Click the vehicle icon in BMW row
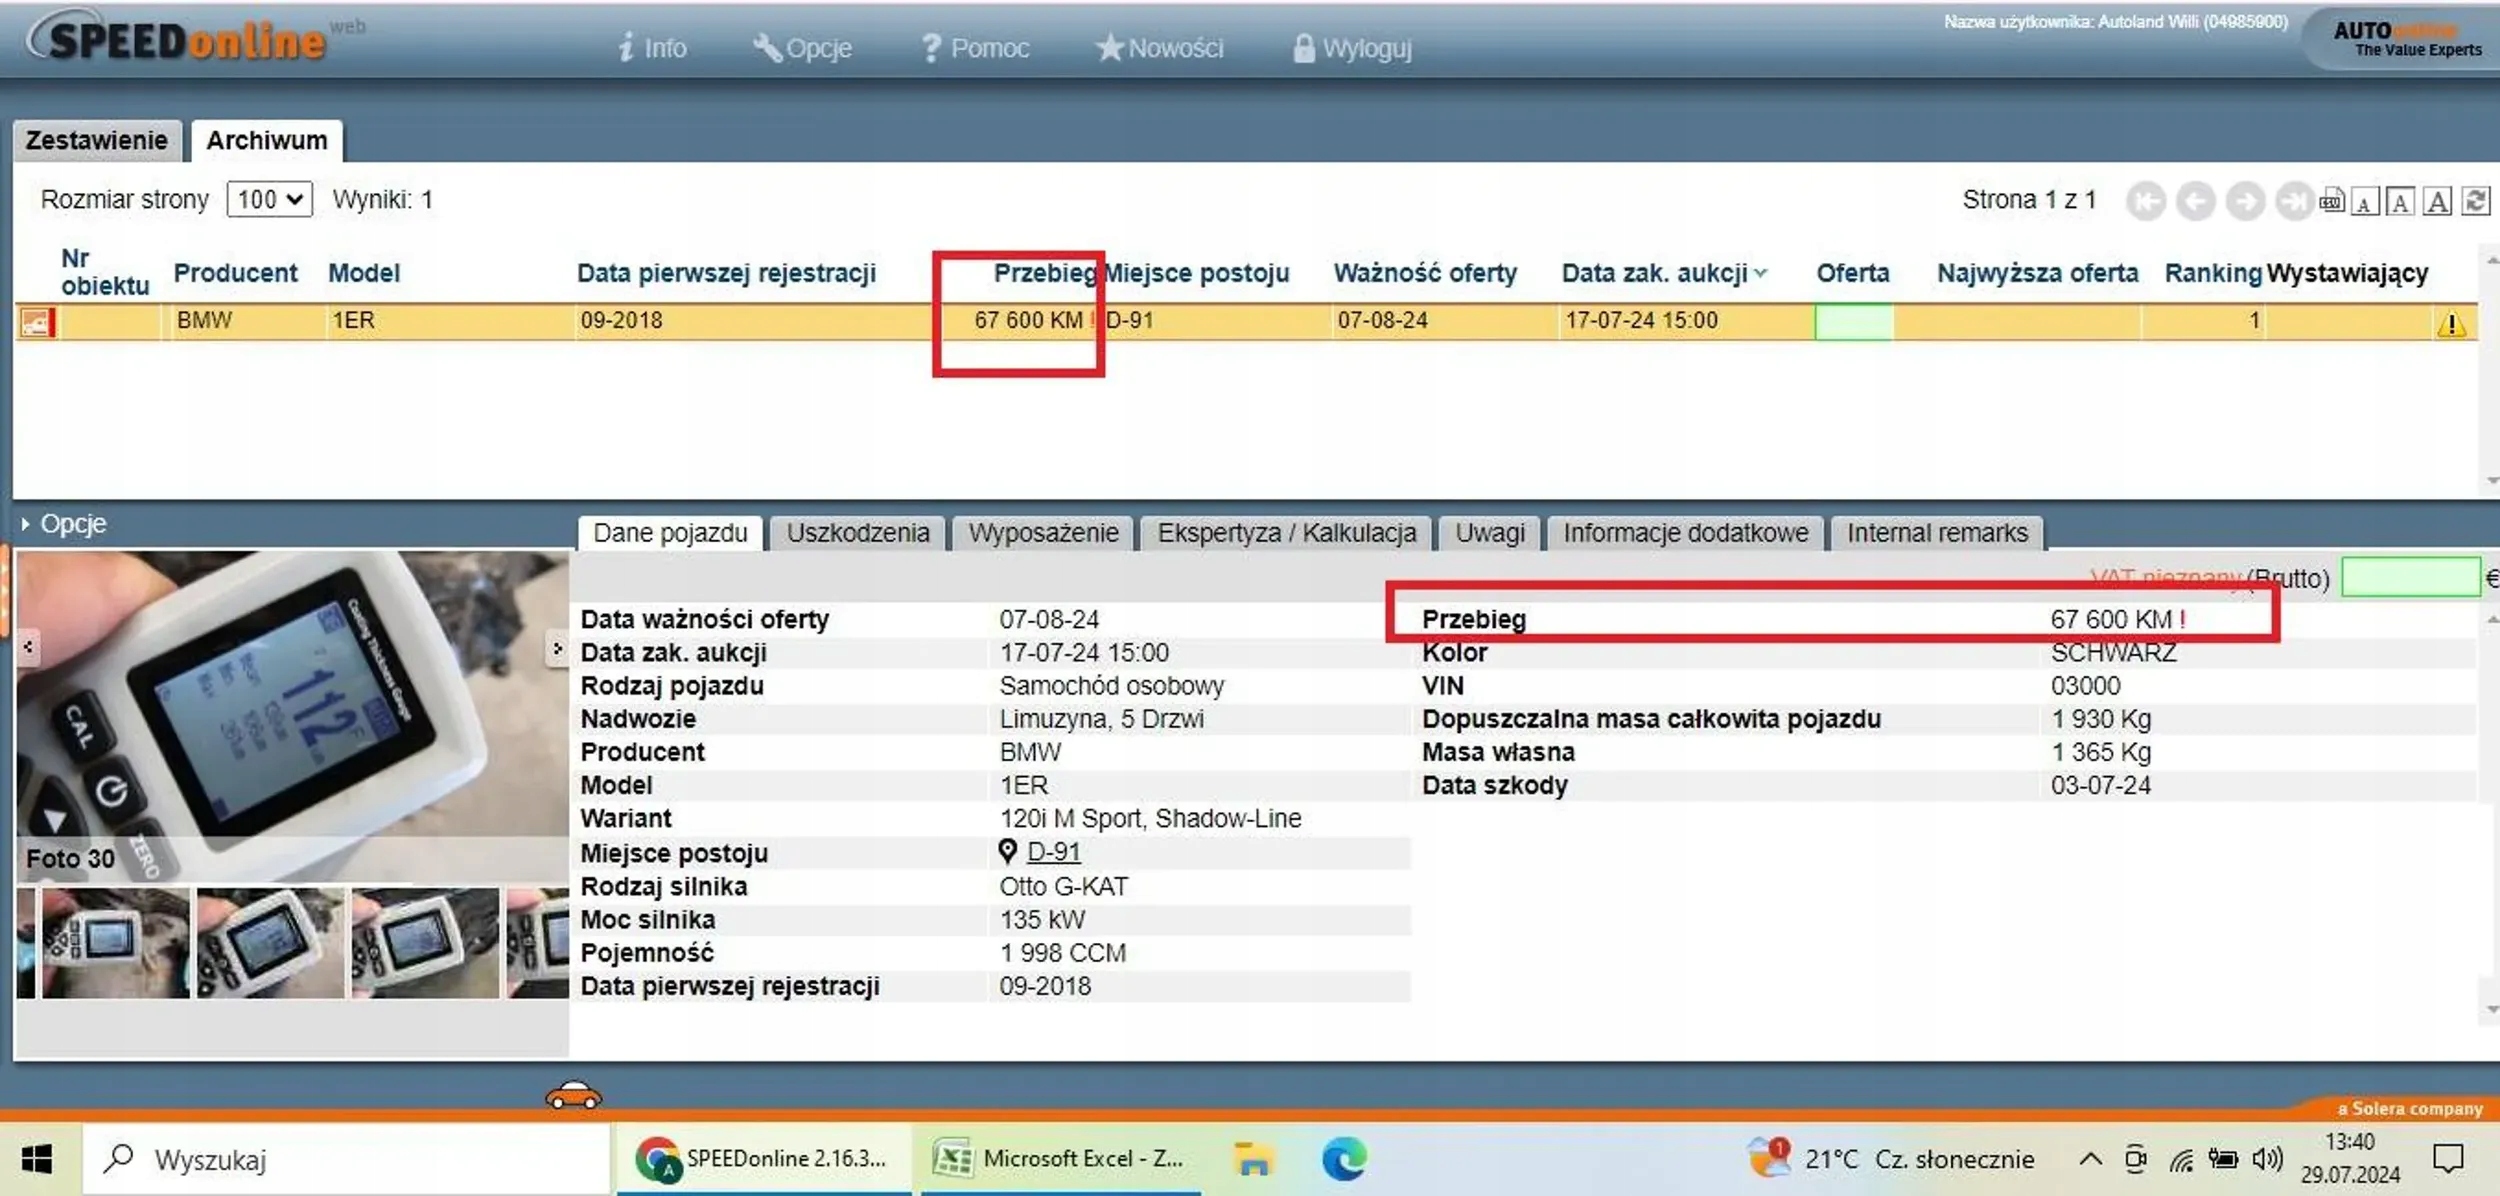Viewport: 2500px width, 1196px height. [36, 322]
